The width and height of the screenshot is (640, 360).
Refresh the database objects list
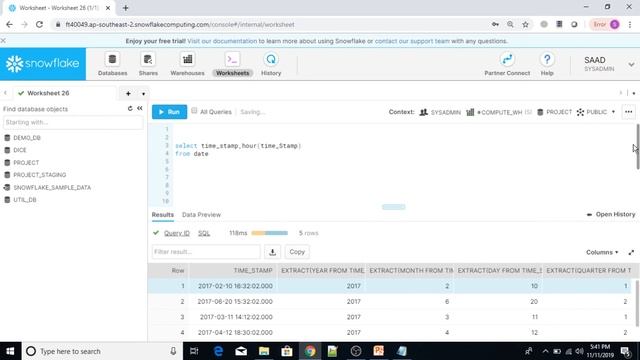click(x=130, y=108)
